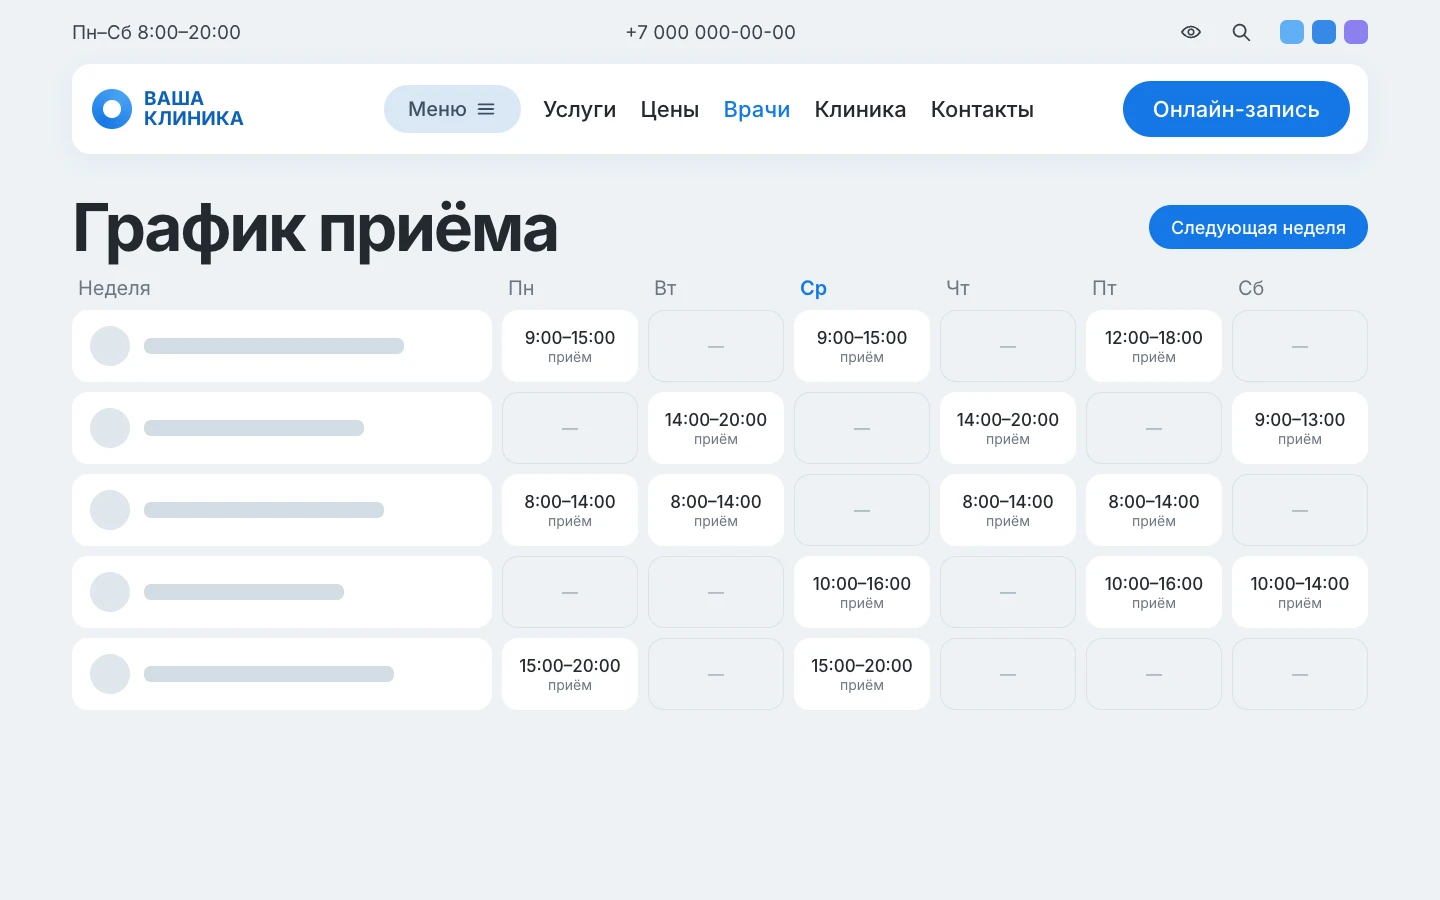
Task: Open search with the magnifier icon
Action: (1241, 32)
